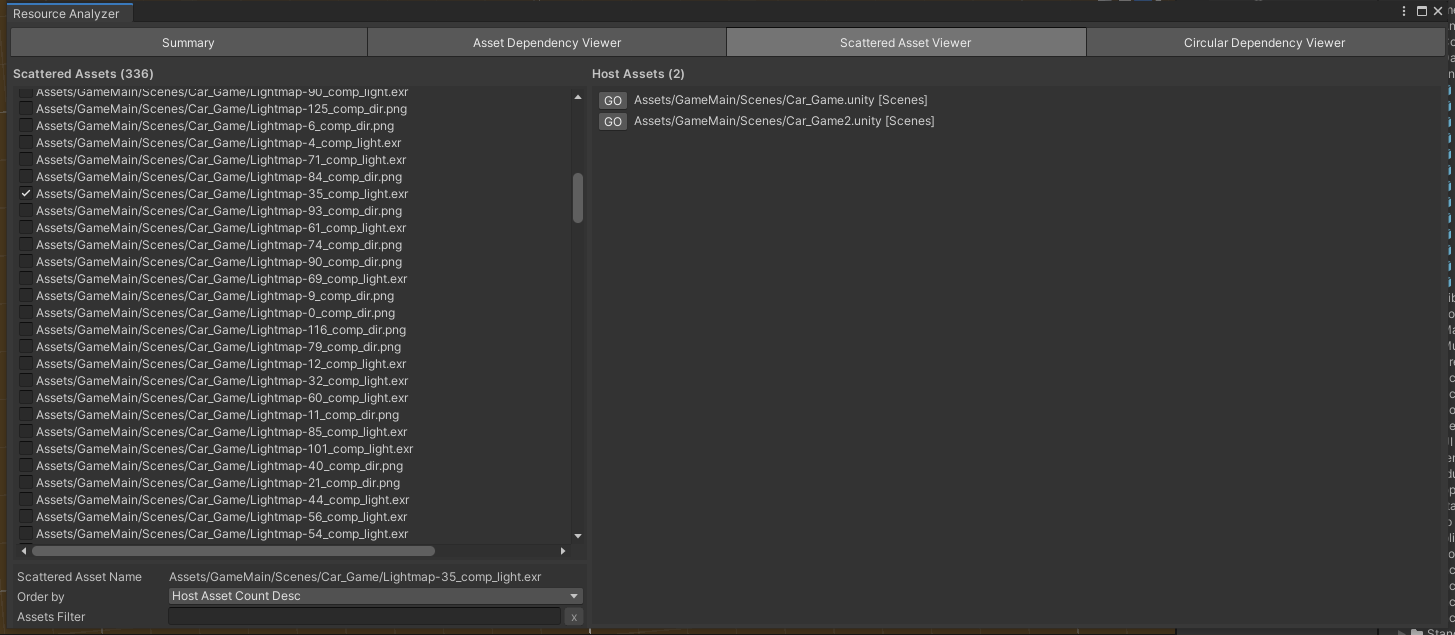The width and height of the screenshot is (1455, 635).
Task: Switch to the Summary tab
Action: [x=188, y=42]
